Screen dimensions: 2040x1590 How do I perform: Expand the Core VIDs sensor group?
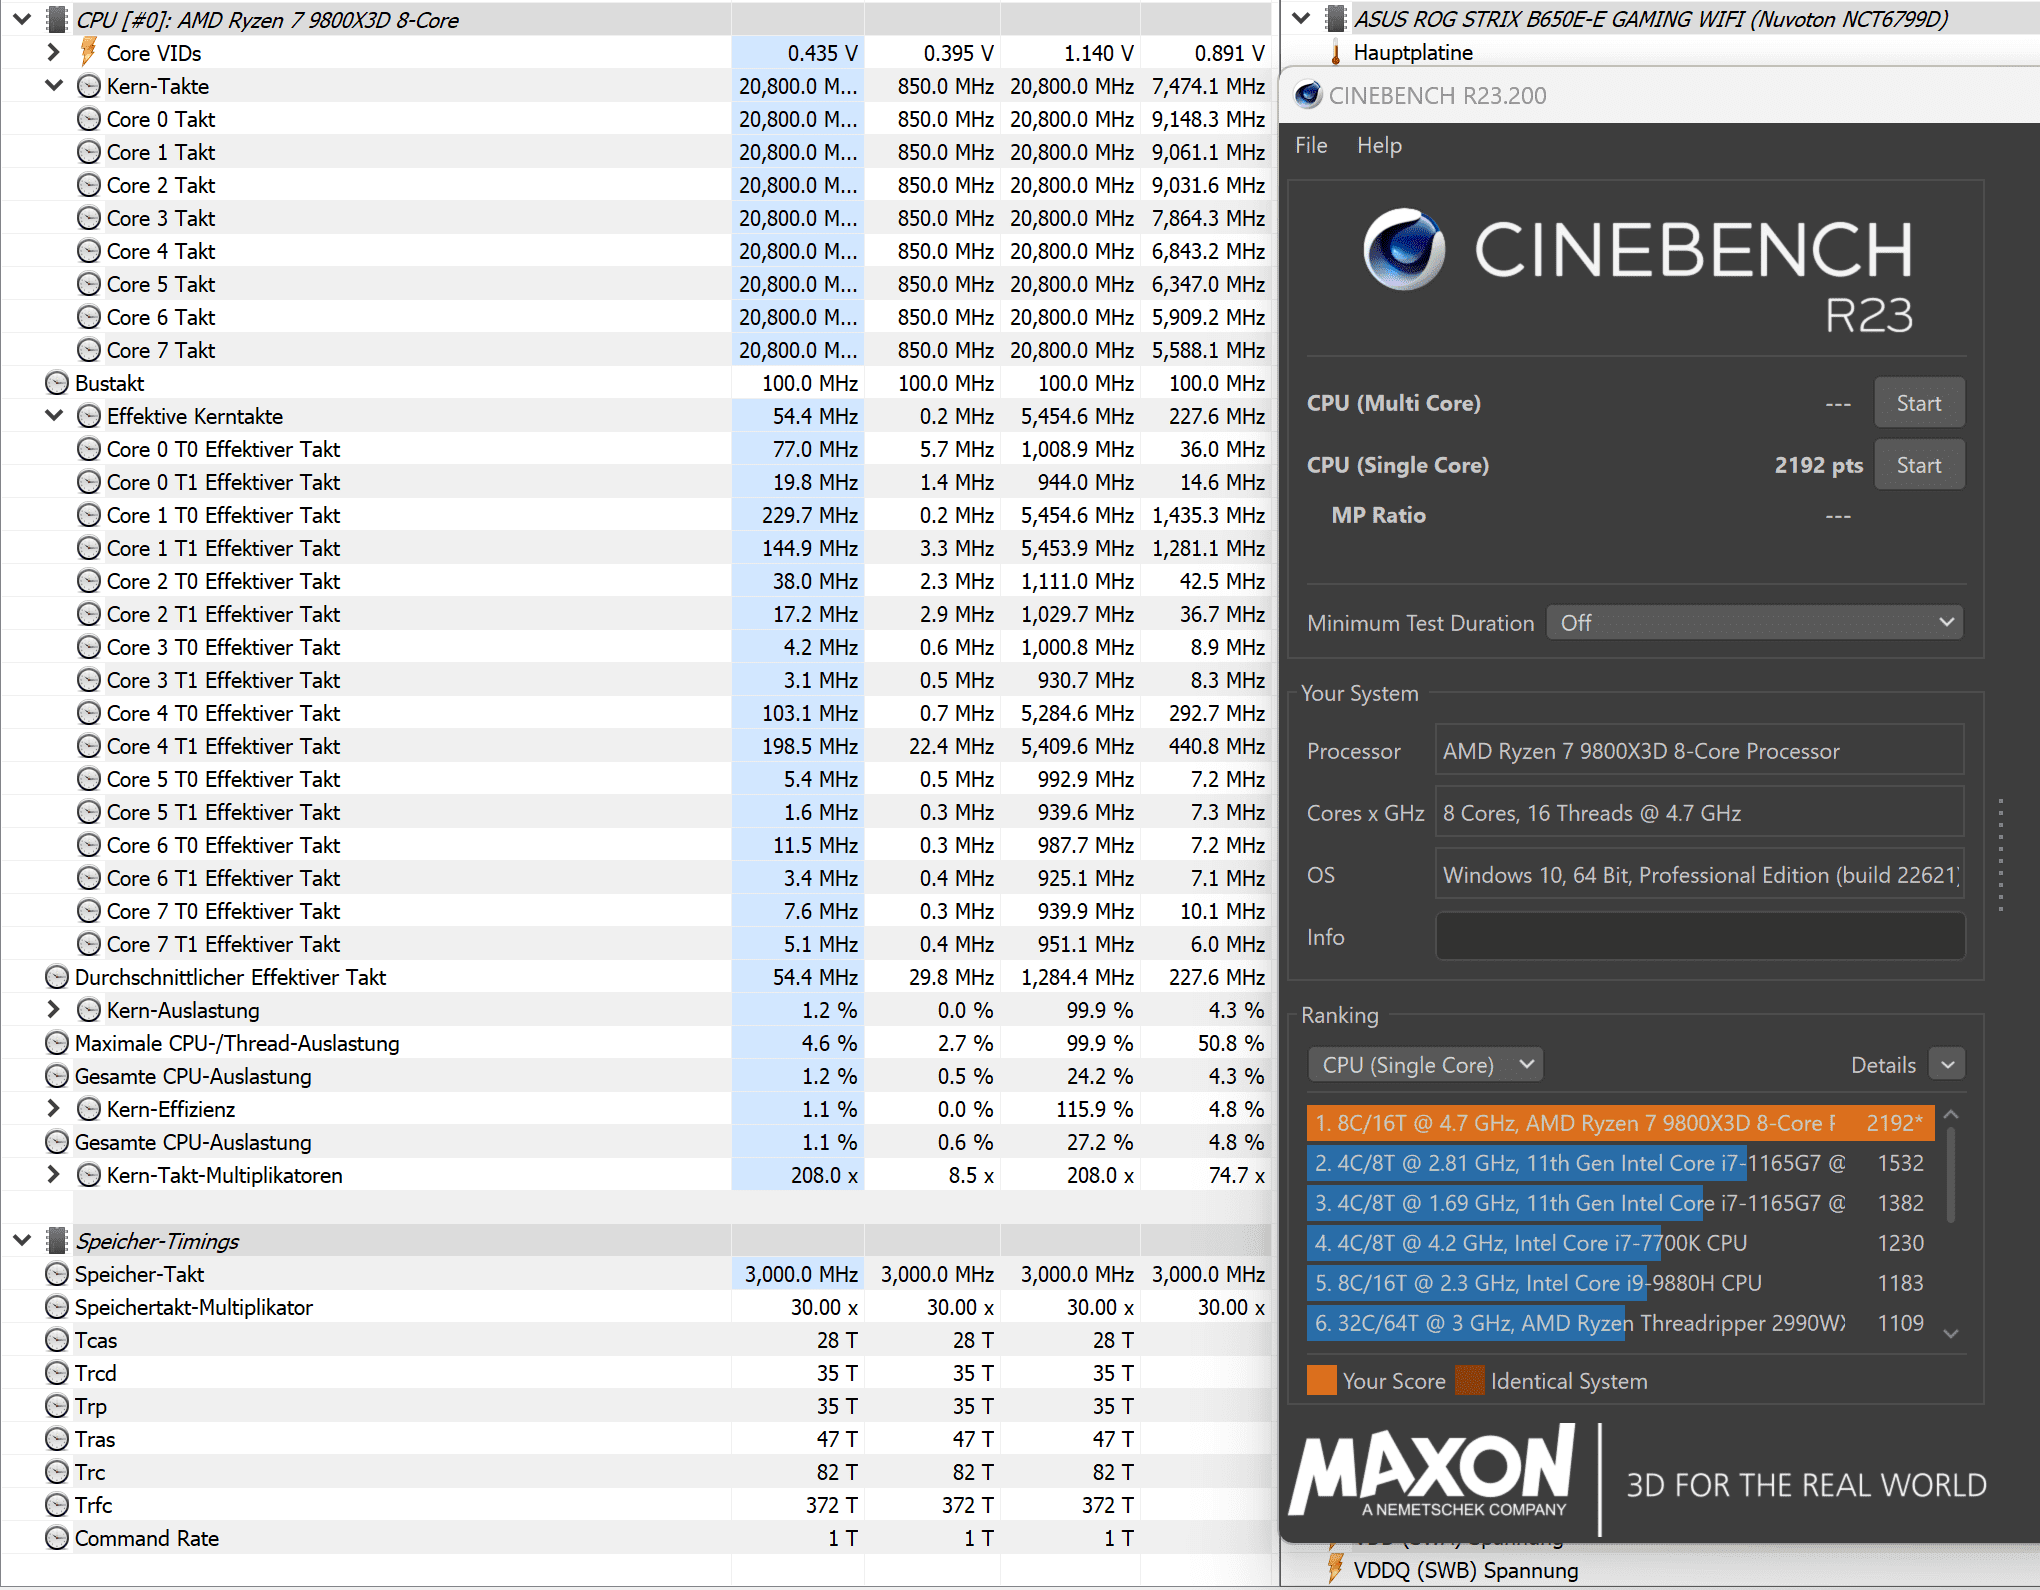point(54,52)
